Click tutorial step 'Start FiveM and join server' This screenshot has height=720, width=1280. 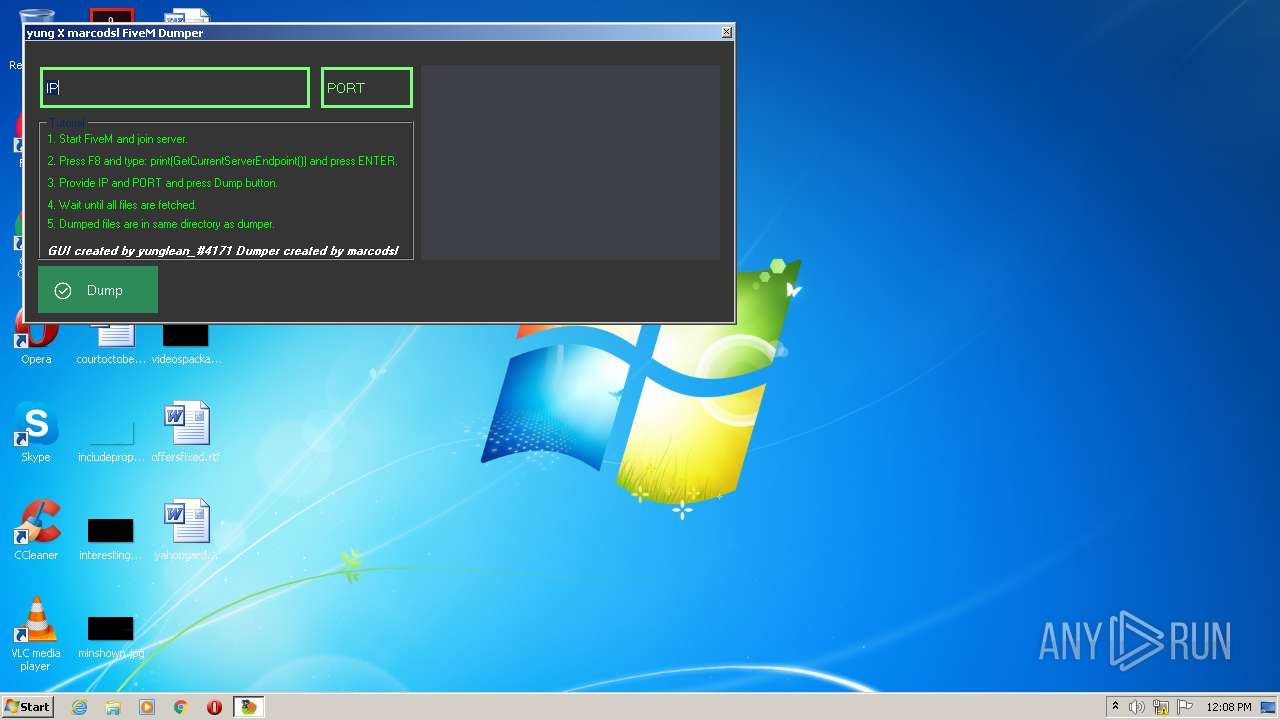pyautogui.click(x=117, y=139)
